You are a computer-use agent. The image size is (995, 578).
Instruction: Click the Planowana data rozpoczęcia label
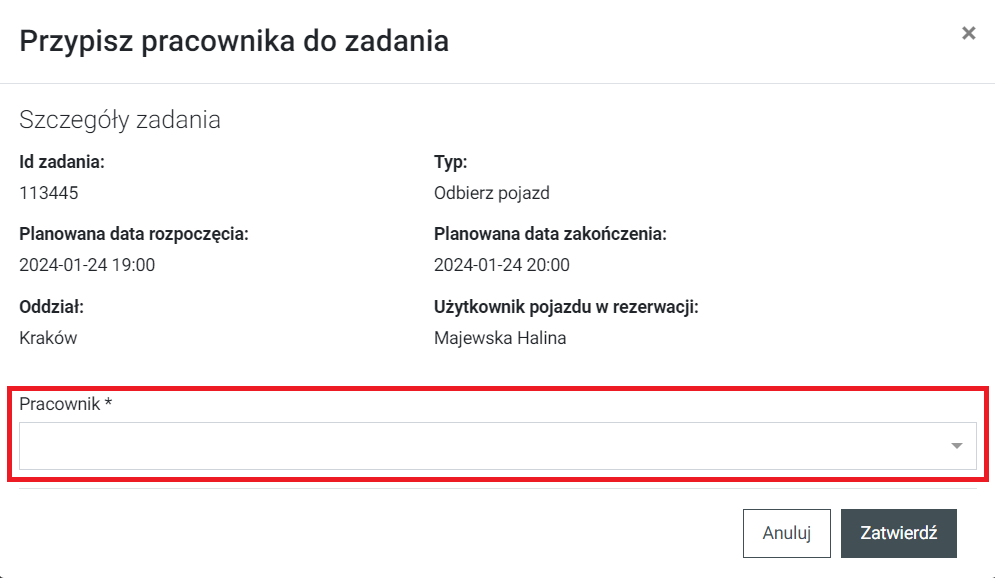[x=134, y=234]
